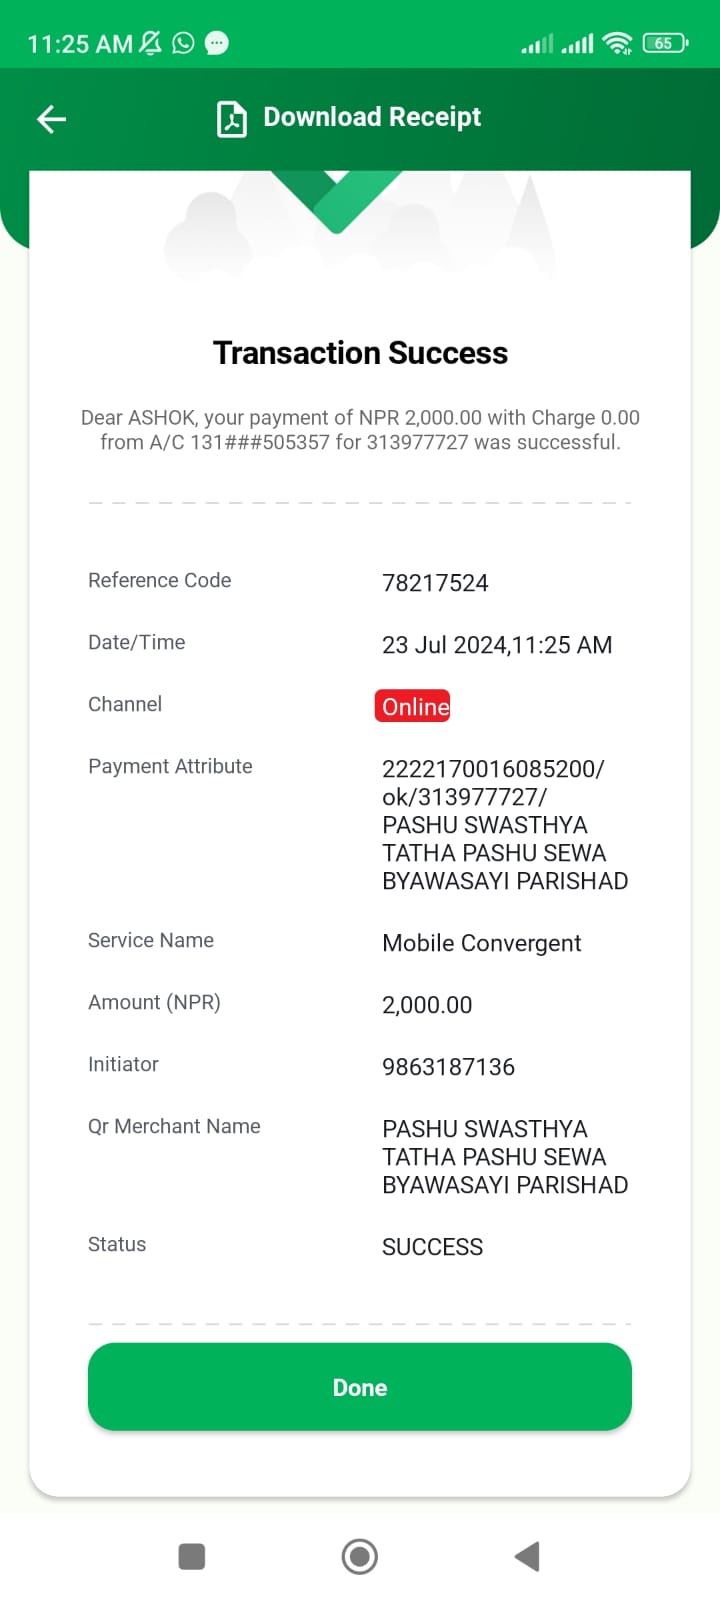Tap the Wi-Fi status icon
The height and width of the screenshot is (1600, 720).
point(619,43)
